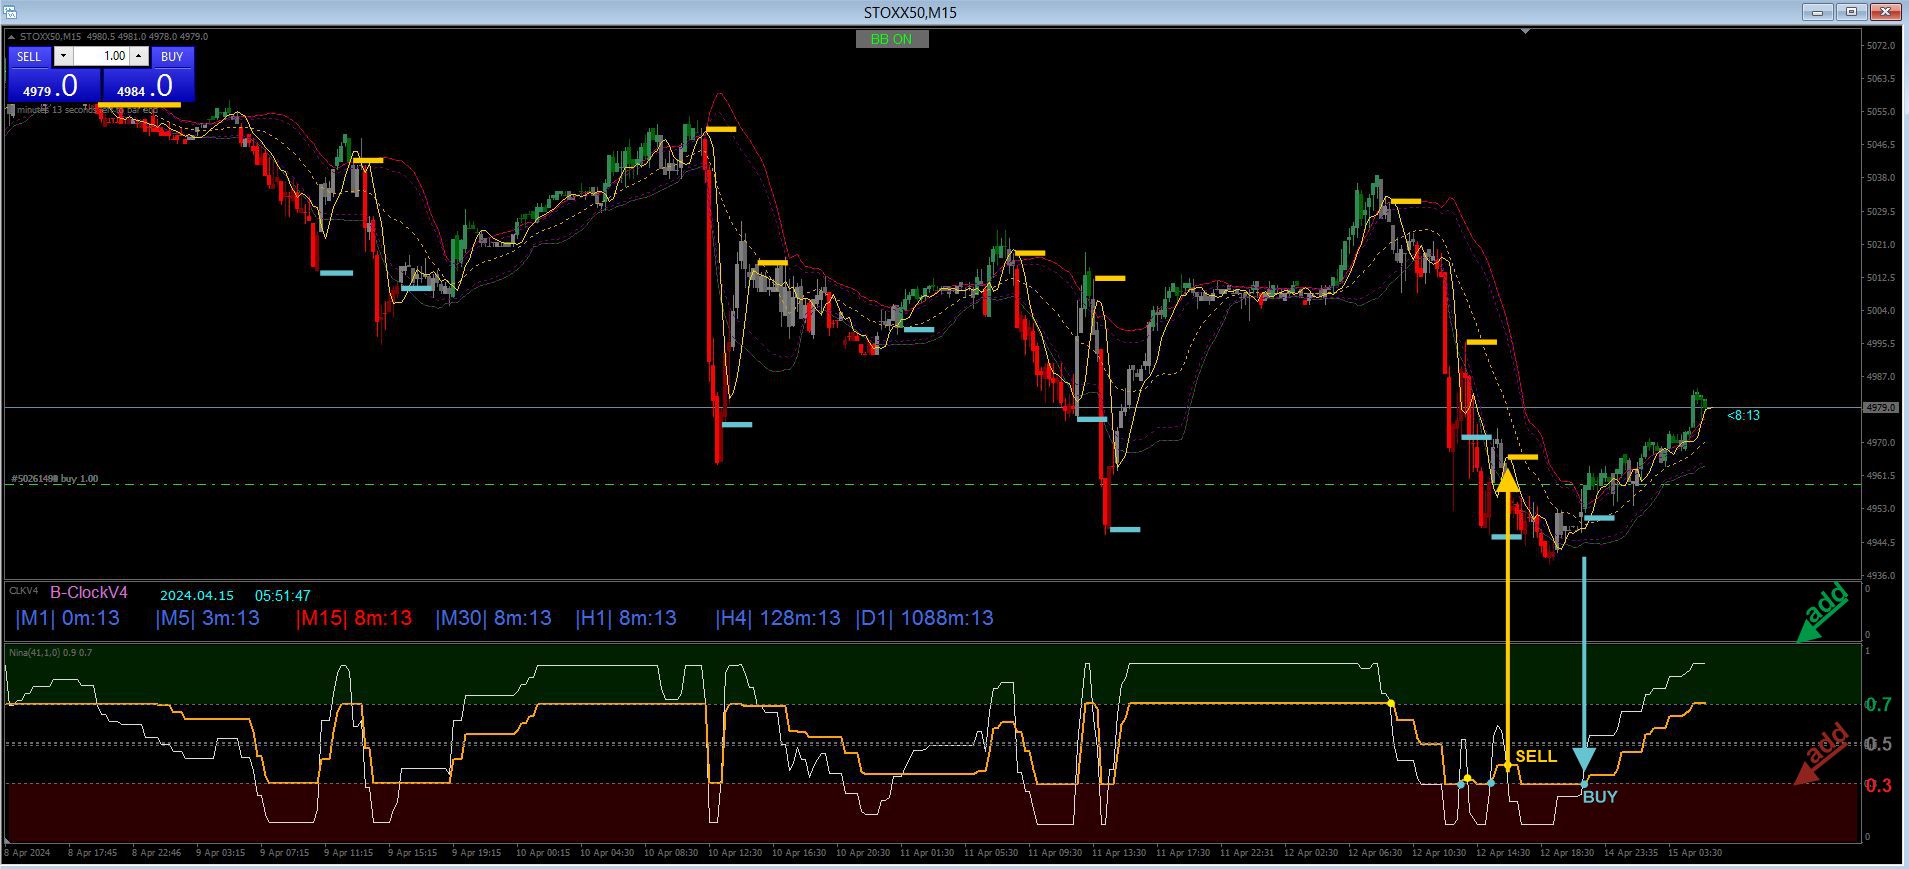
Task: Click the 2024.04.15 date label
Action: click(x=197, y=595)
